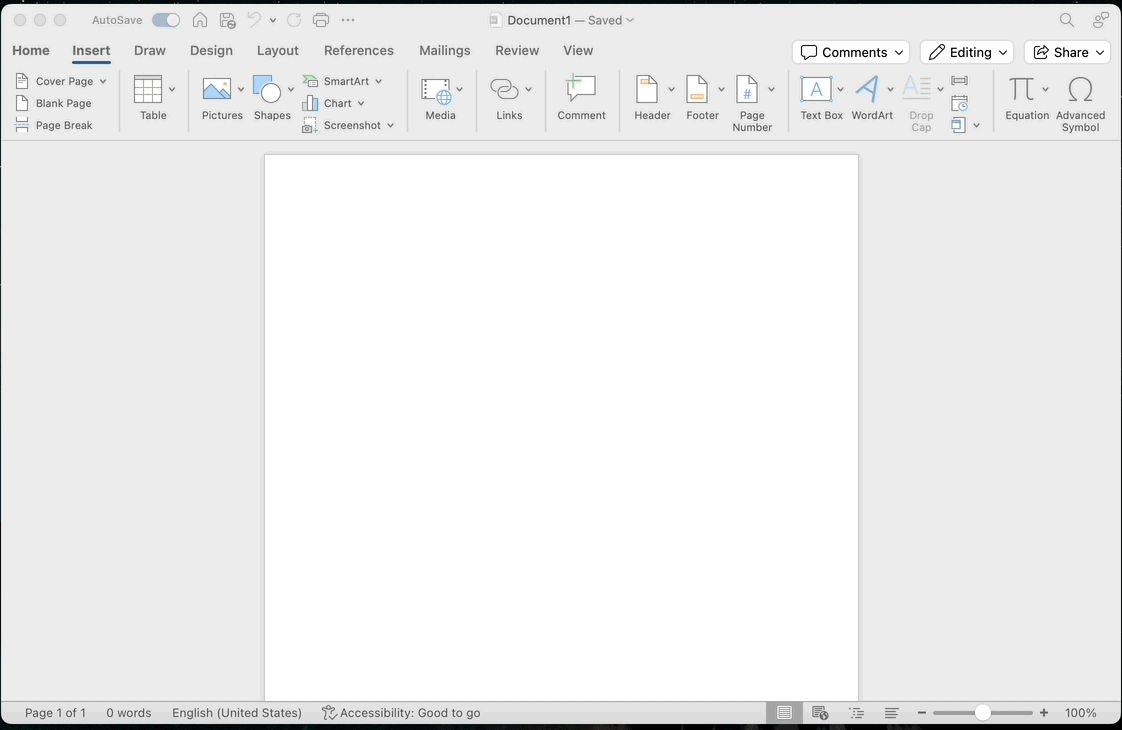
Task: Click the Print icon in title bar
Action: pos(321,20)
